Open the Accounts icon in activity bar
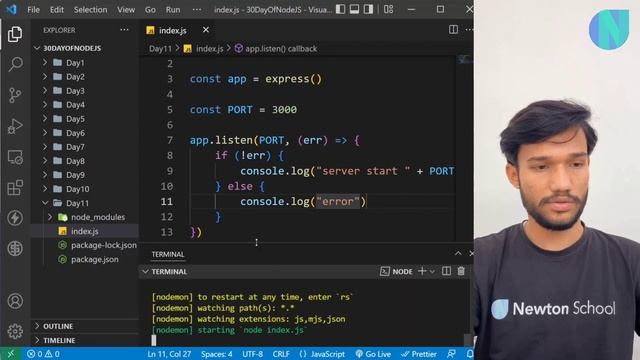 (15, 301)
